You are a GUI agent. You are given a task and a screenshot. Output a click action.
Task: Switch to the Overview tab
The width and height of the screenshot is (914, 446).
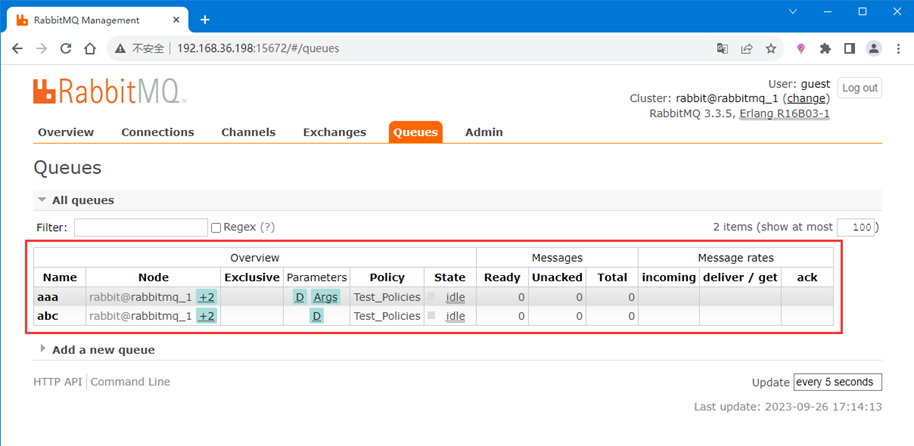point(66,132)
